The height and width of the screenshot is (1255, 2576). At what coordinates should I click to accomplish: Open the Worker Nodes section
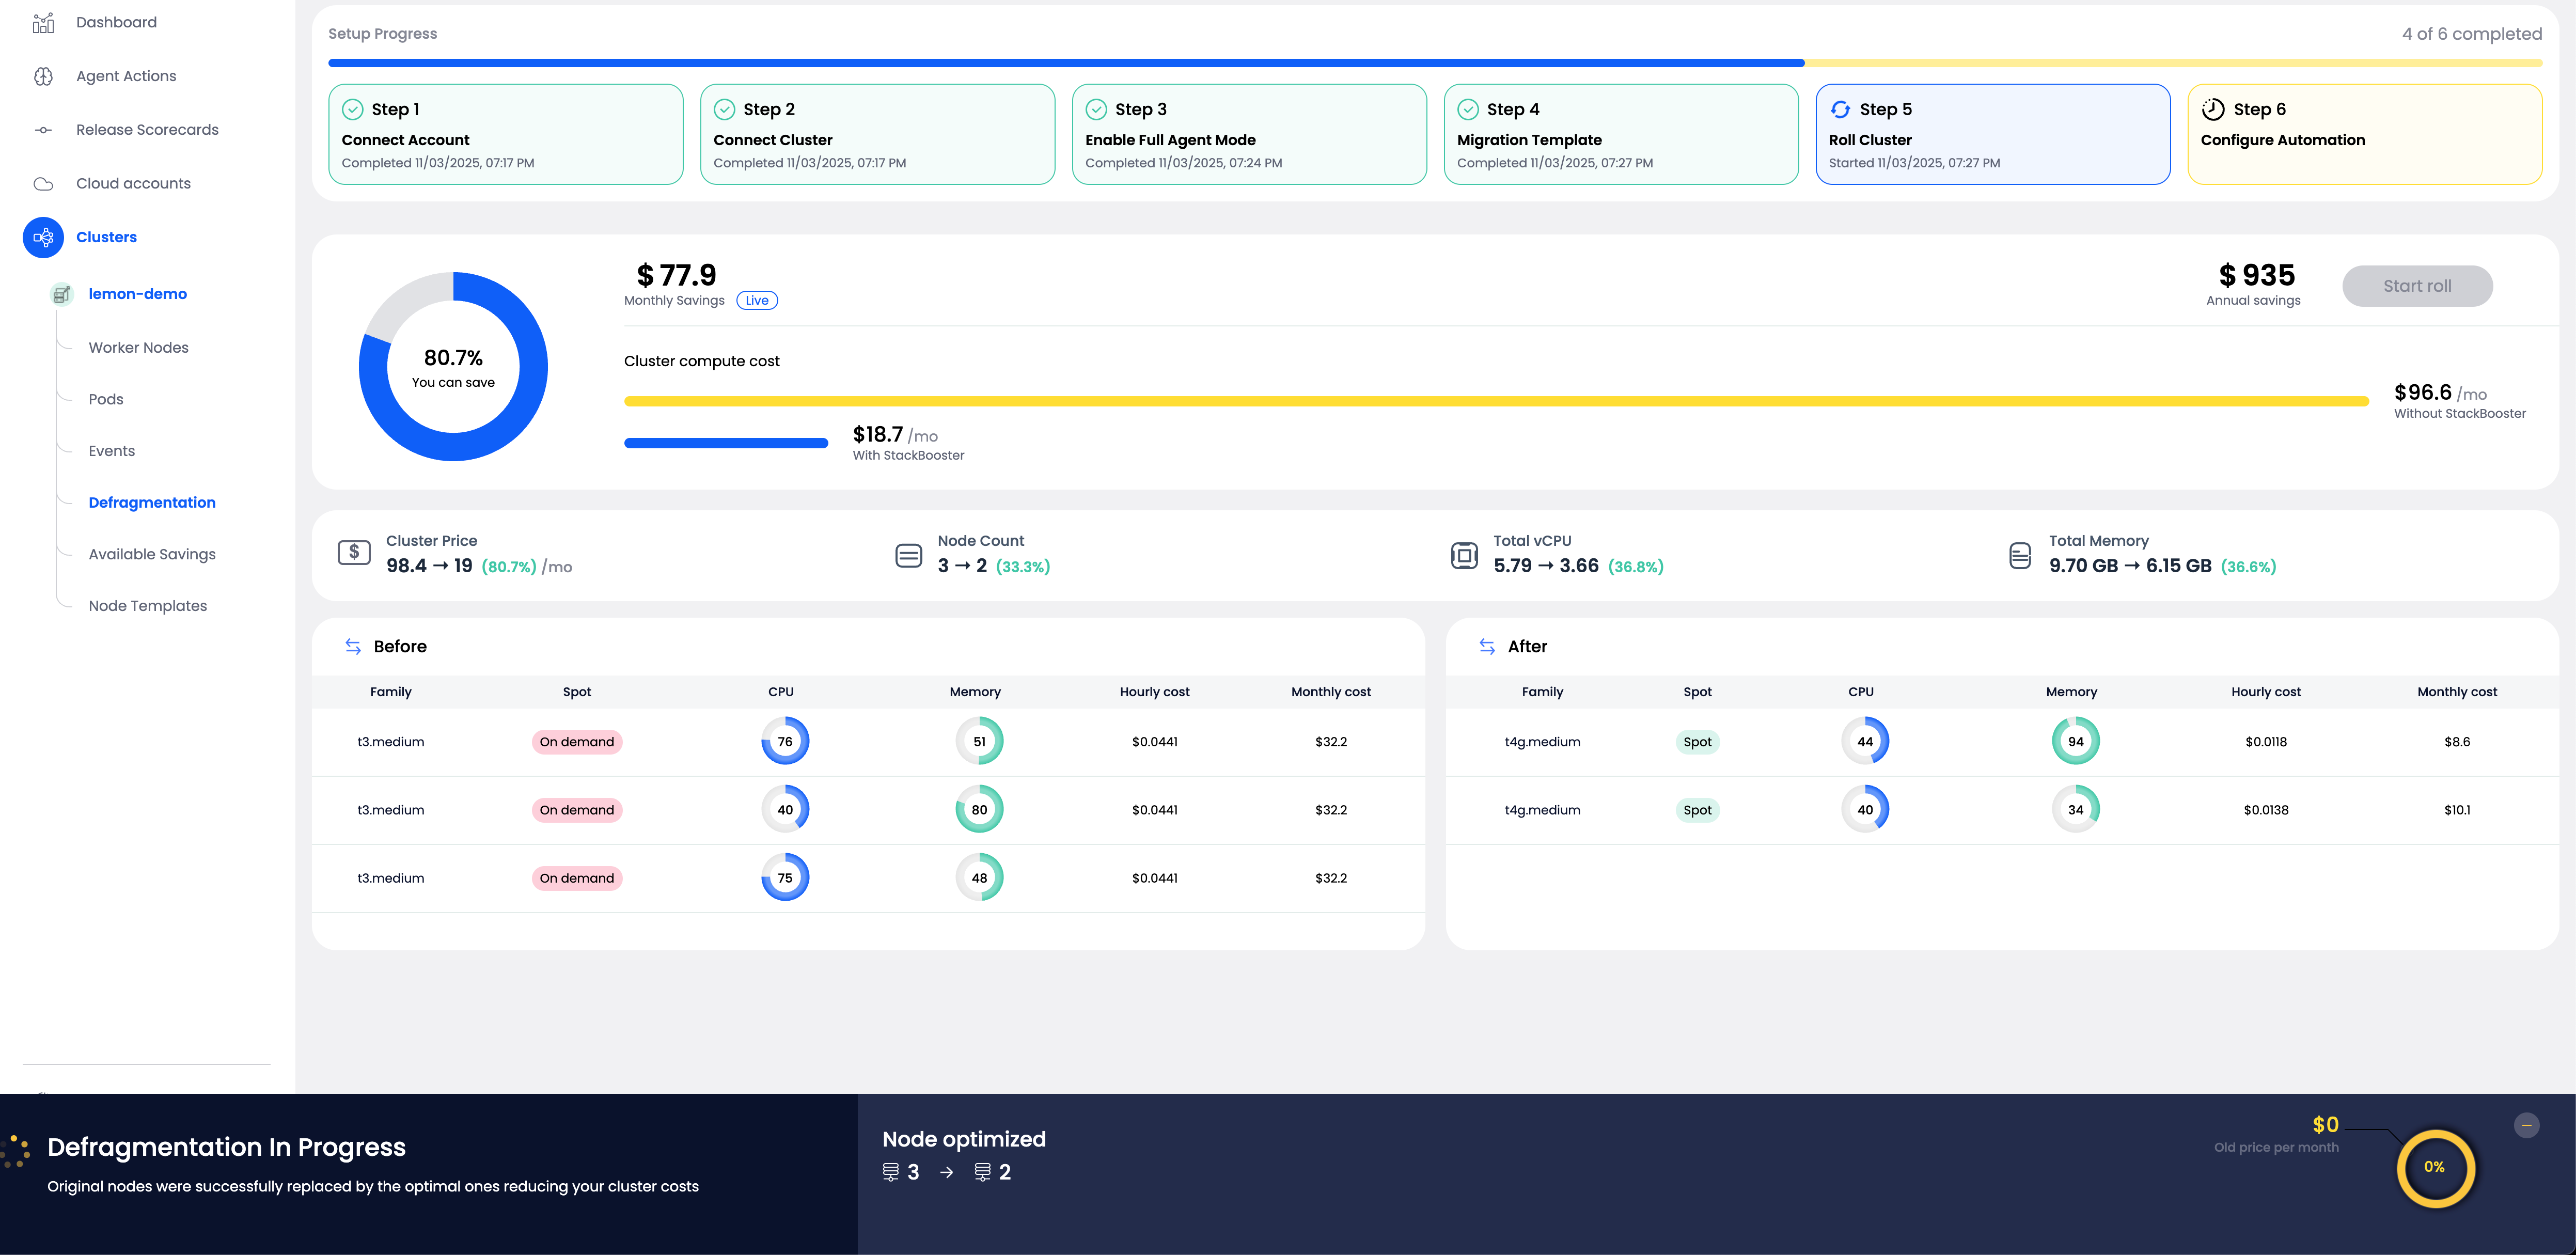tap(138, 348)
